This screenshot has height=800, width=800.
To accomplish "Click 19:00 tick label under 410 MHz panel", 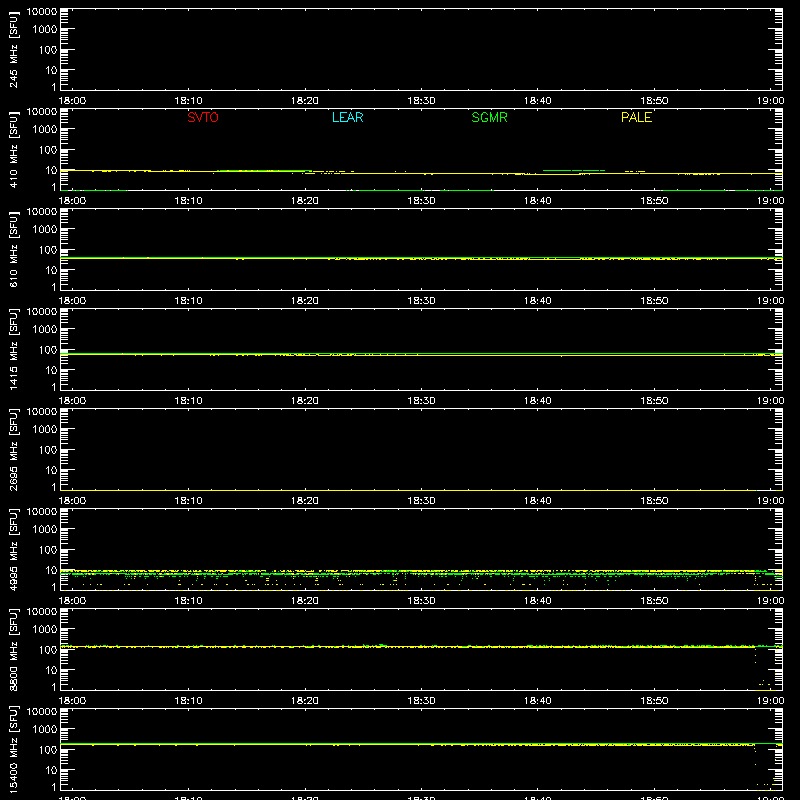I will (x=770, y=201).
